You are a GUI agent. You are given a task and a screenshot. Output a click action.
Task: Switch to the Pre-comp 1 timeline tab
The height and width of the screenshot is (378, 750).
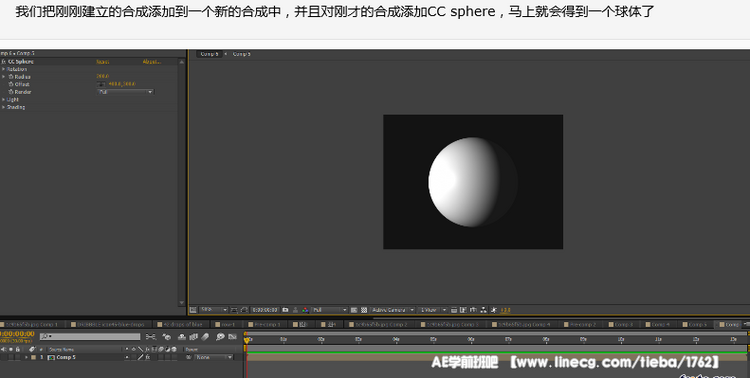pos(265,324)
